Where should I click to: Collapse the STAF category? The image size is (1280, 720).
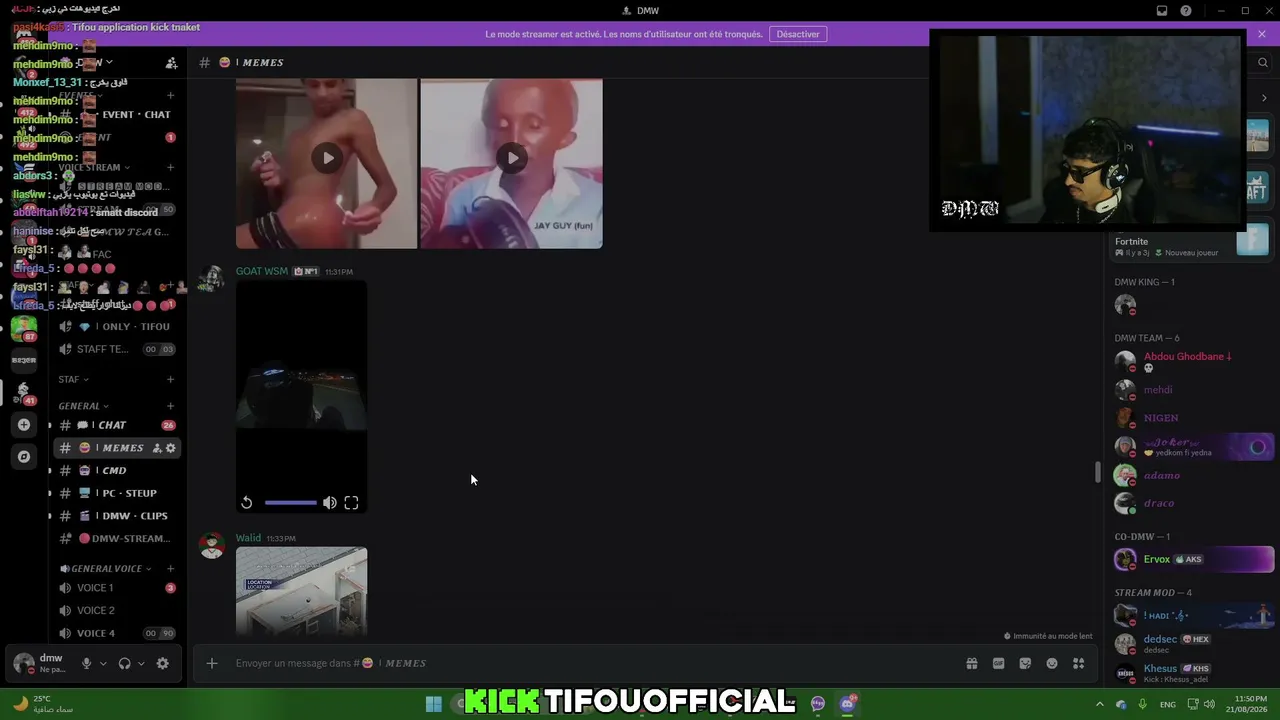(x=73, y=380)
